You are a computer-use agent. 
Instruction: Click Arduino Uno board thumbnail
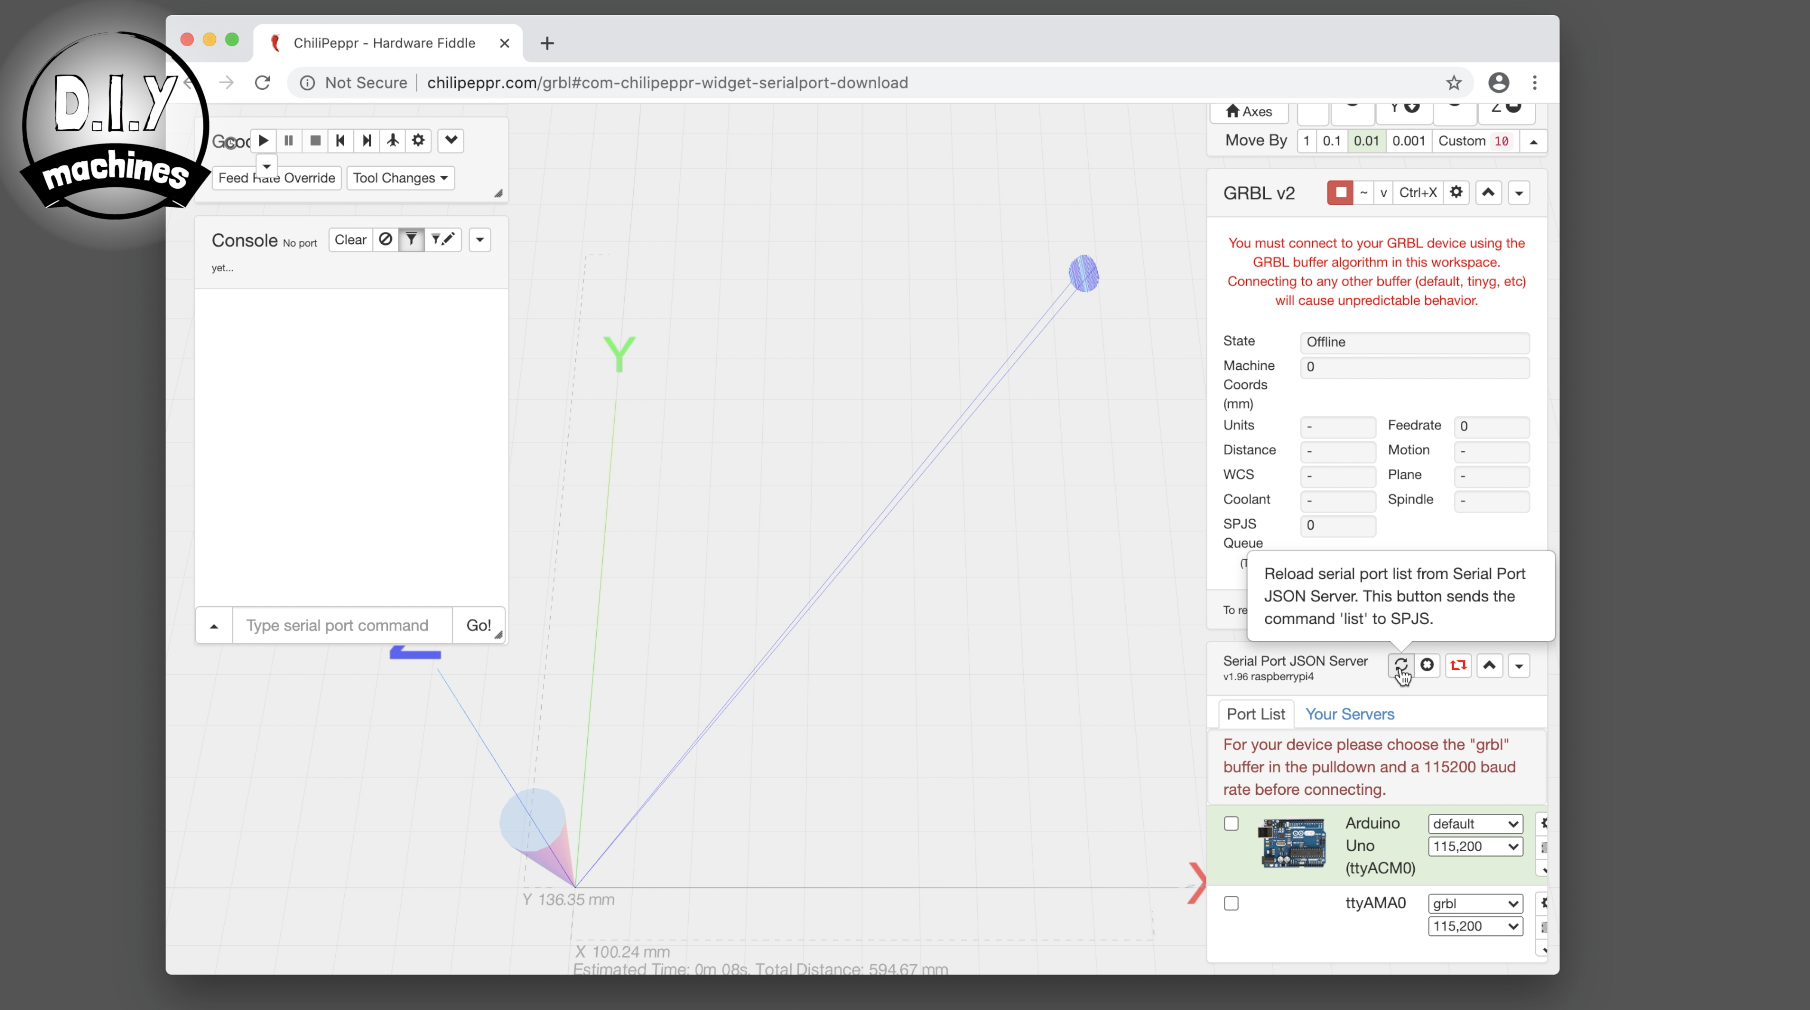1293,843
